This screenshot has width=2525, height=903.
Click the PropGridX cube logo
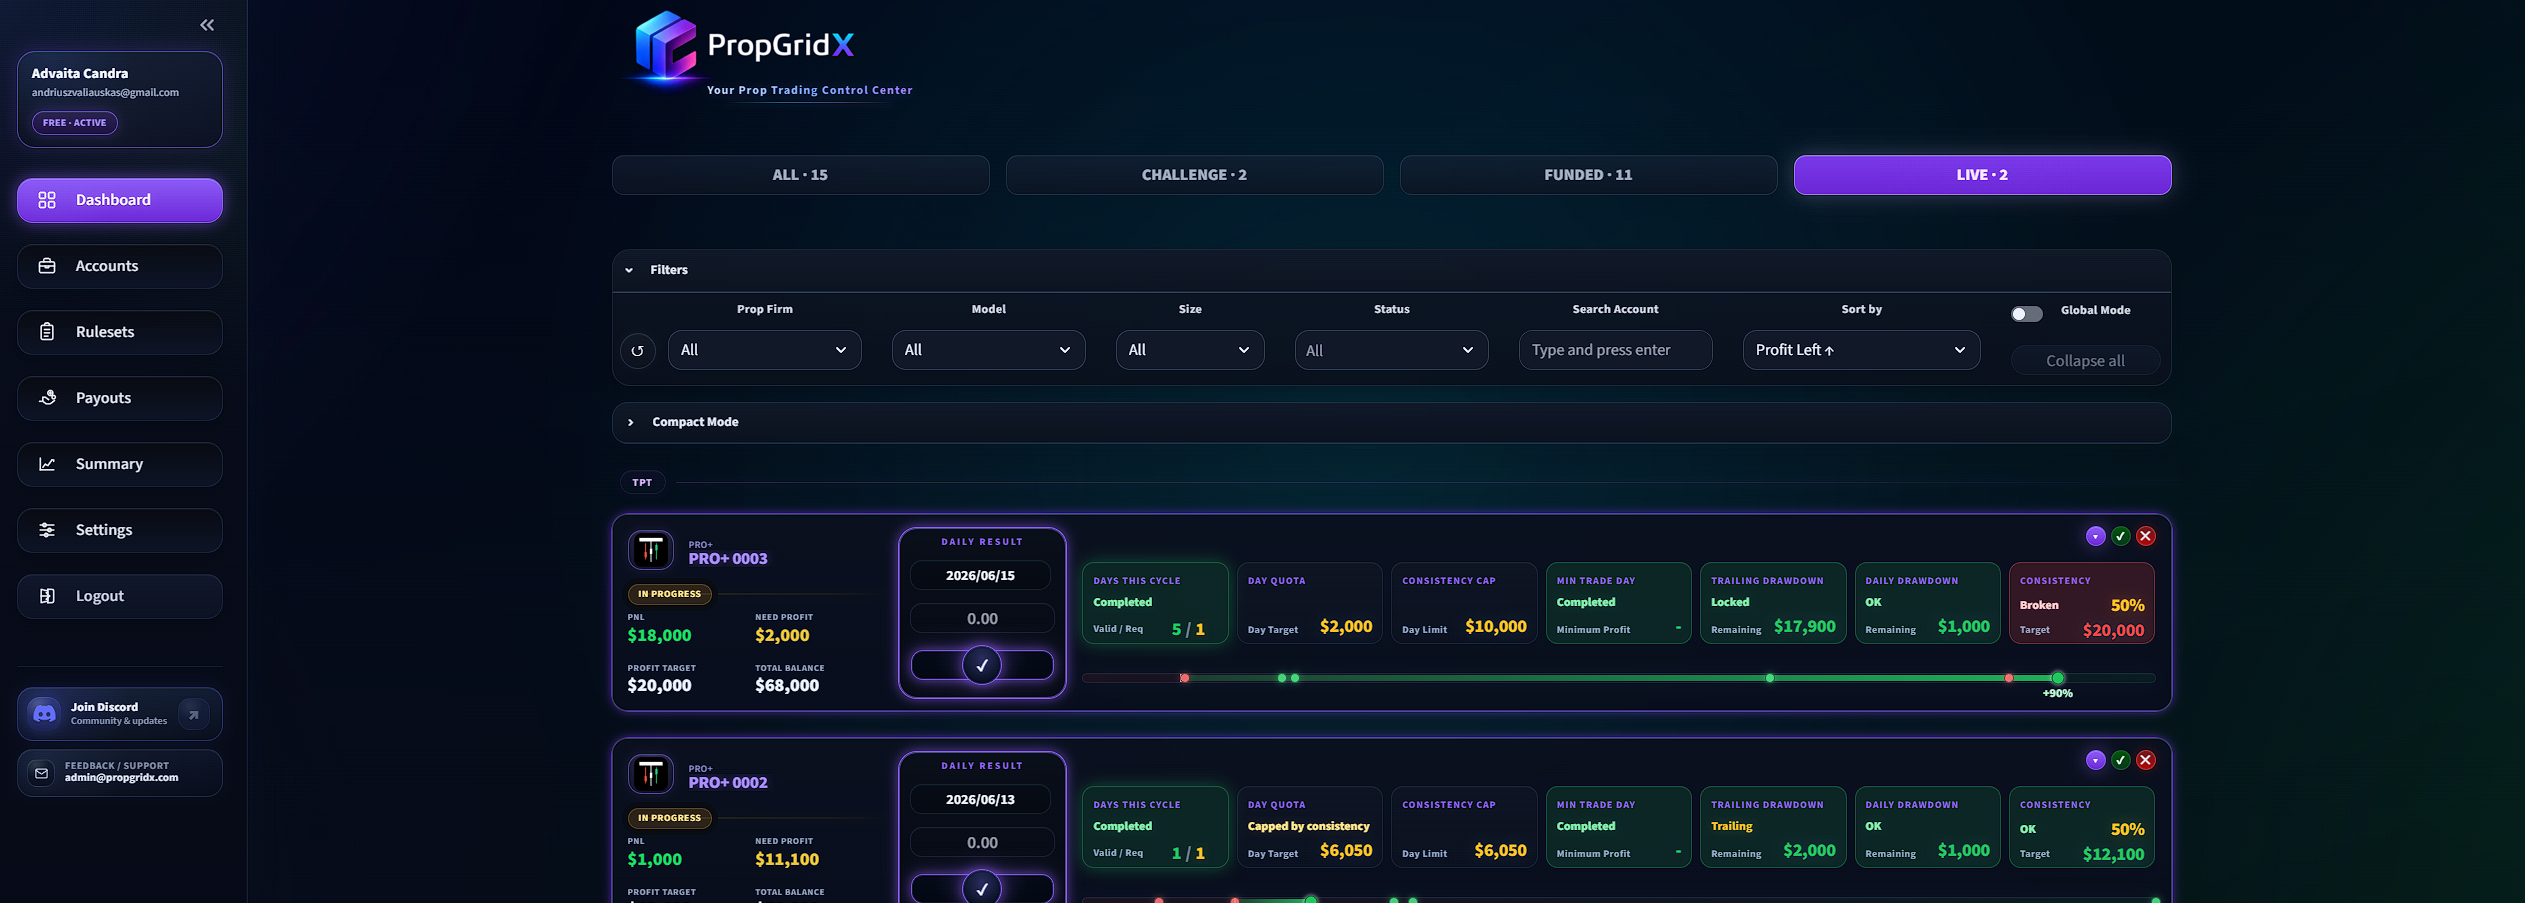[666, 45]
